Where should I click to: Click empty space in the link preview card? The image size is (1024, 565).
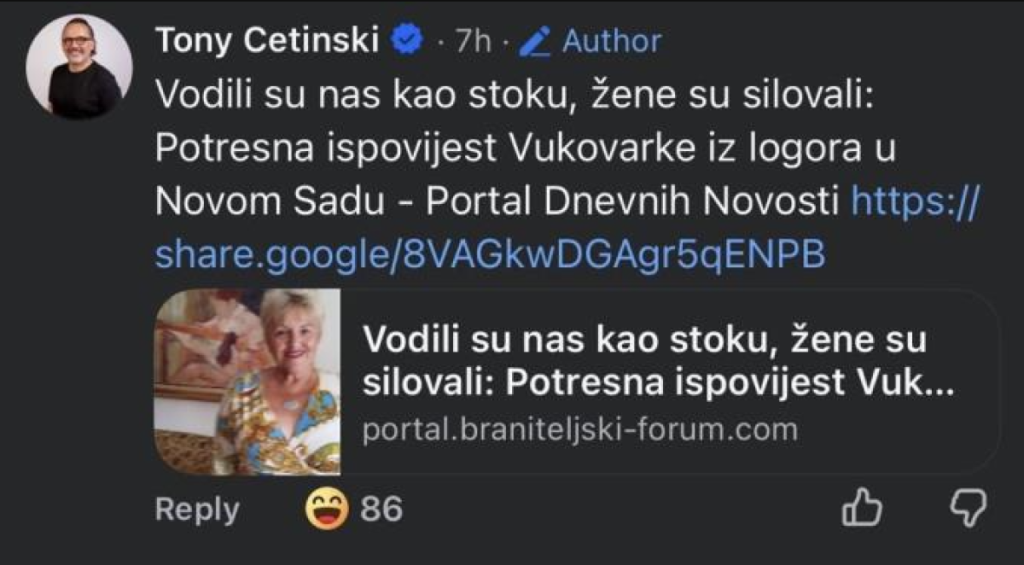tap(900, 440)
